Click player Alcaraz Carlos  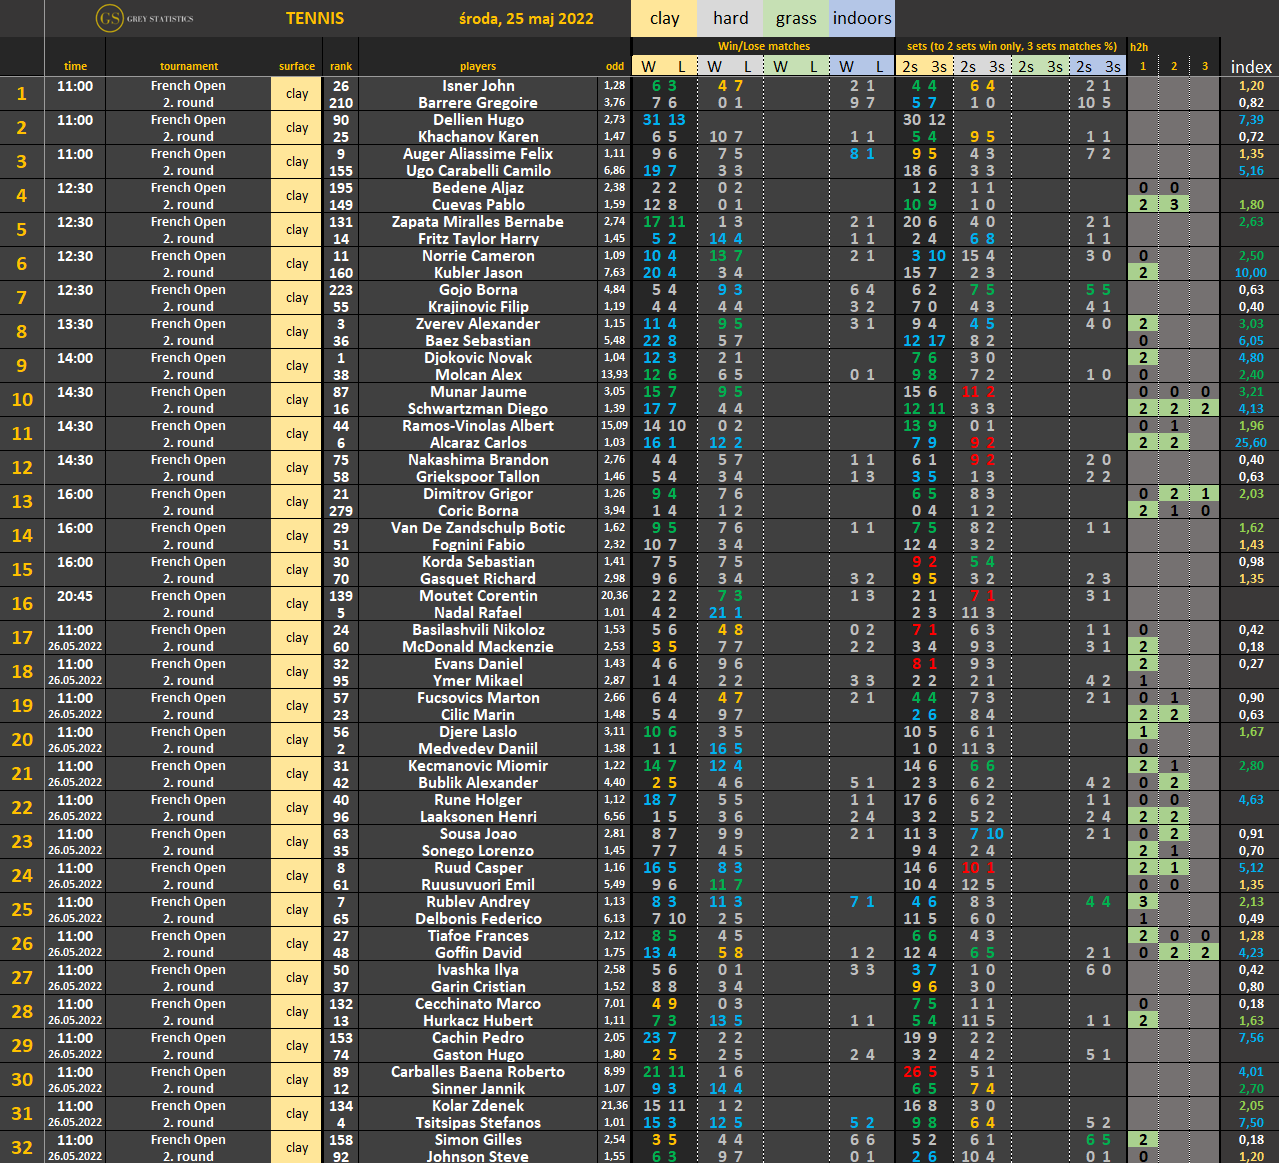click(478, 443)
